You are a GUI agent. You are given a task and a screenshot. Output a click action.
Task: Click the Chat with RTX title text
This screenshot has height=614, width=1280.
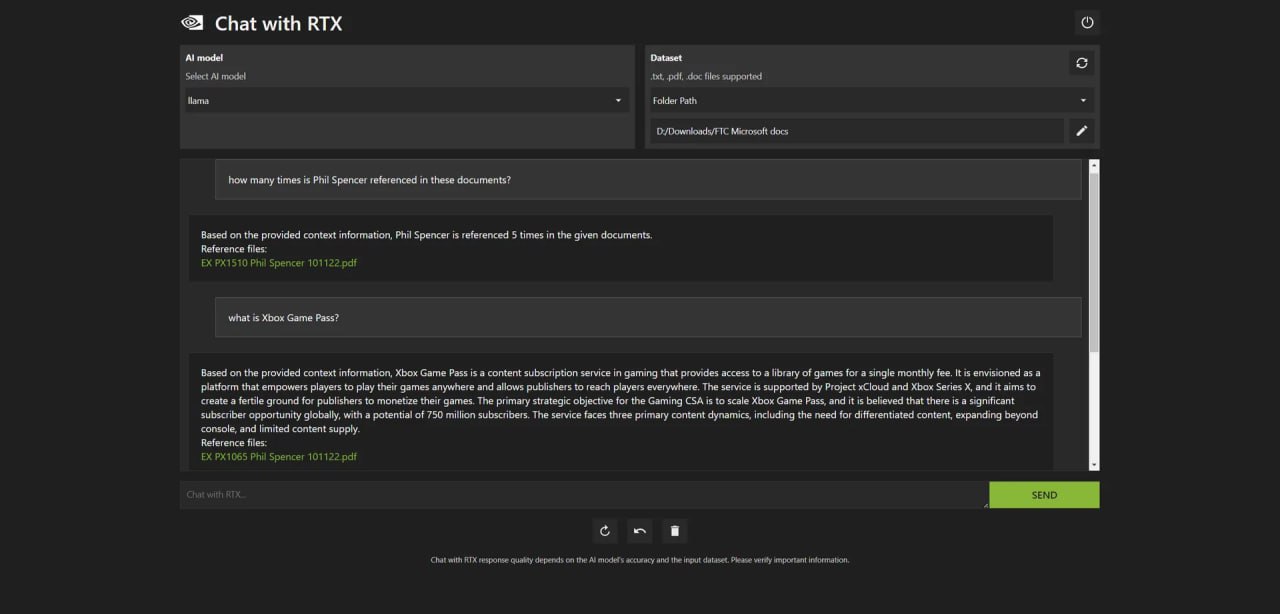(278, 23)
